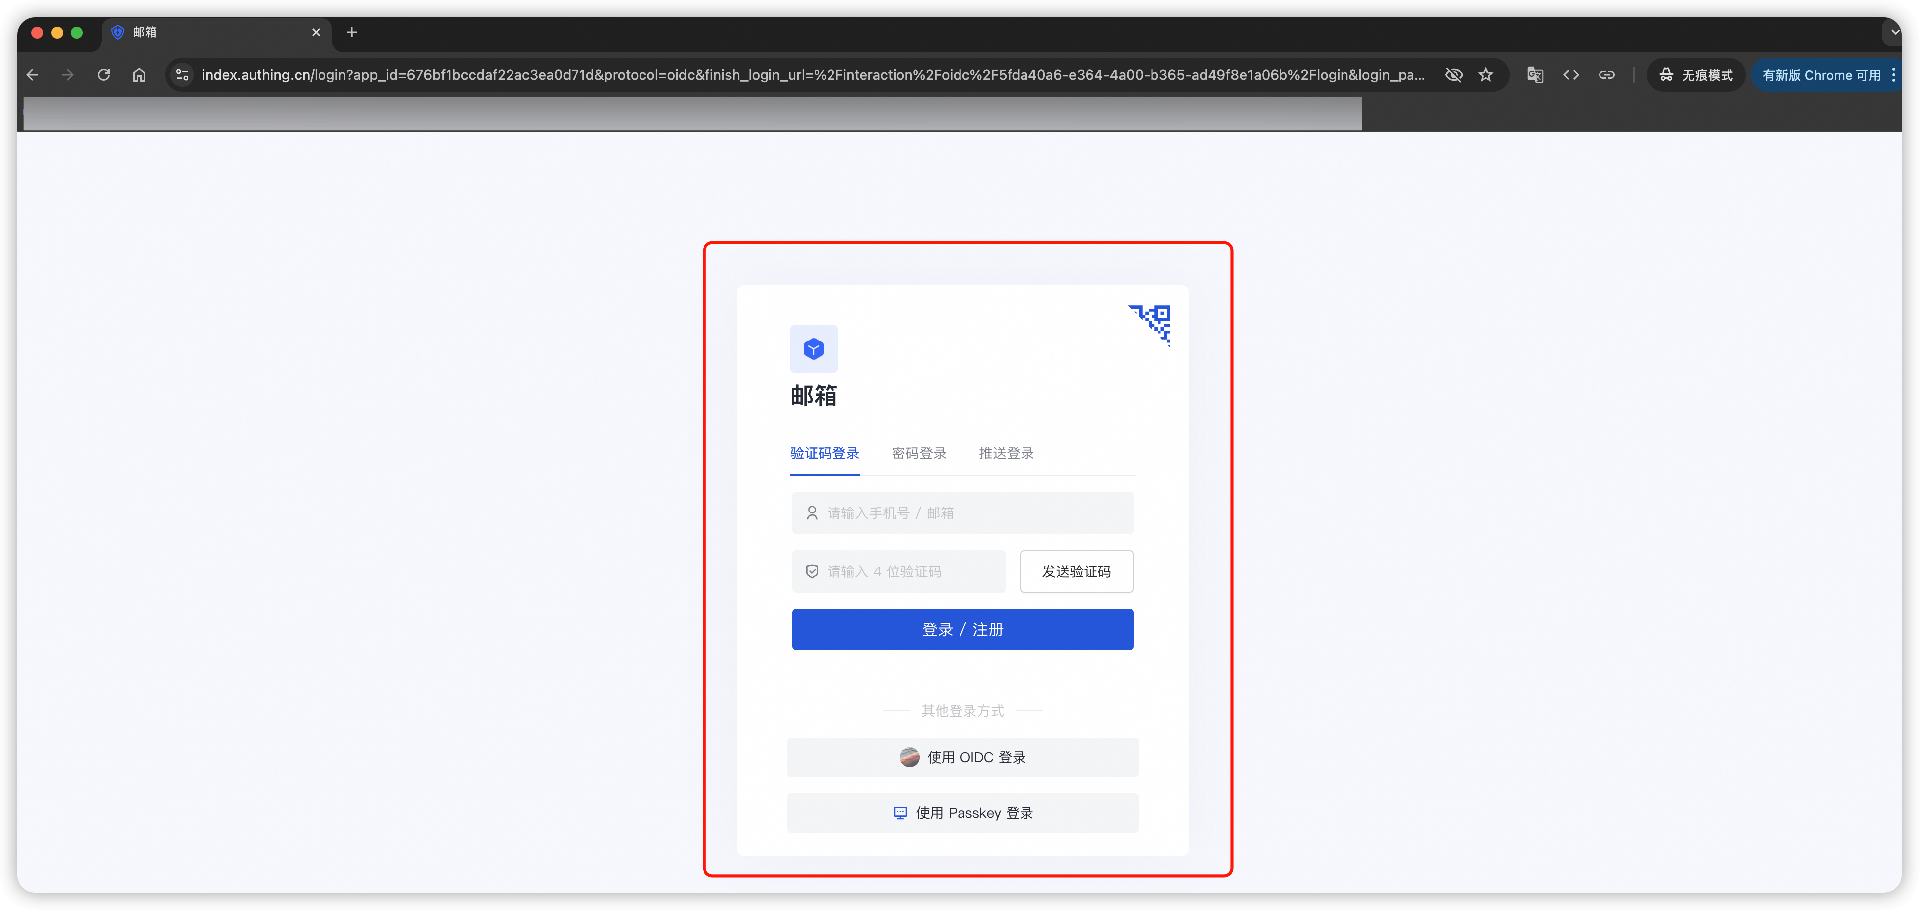
Task: Open the tracking protection eye icon
Action: [x=1454, y=75]
